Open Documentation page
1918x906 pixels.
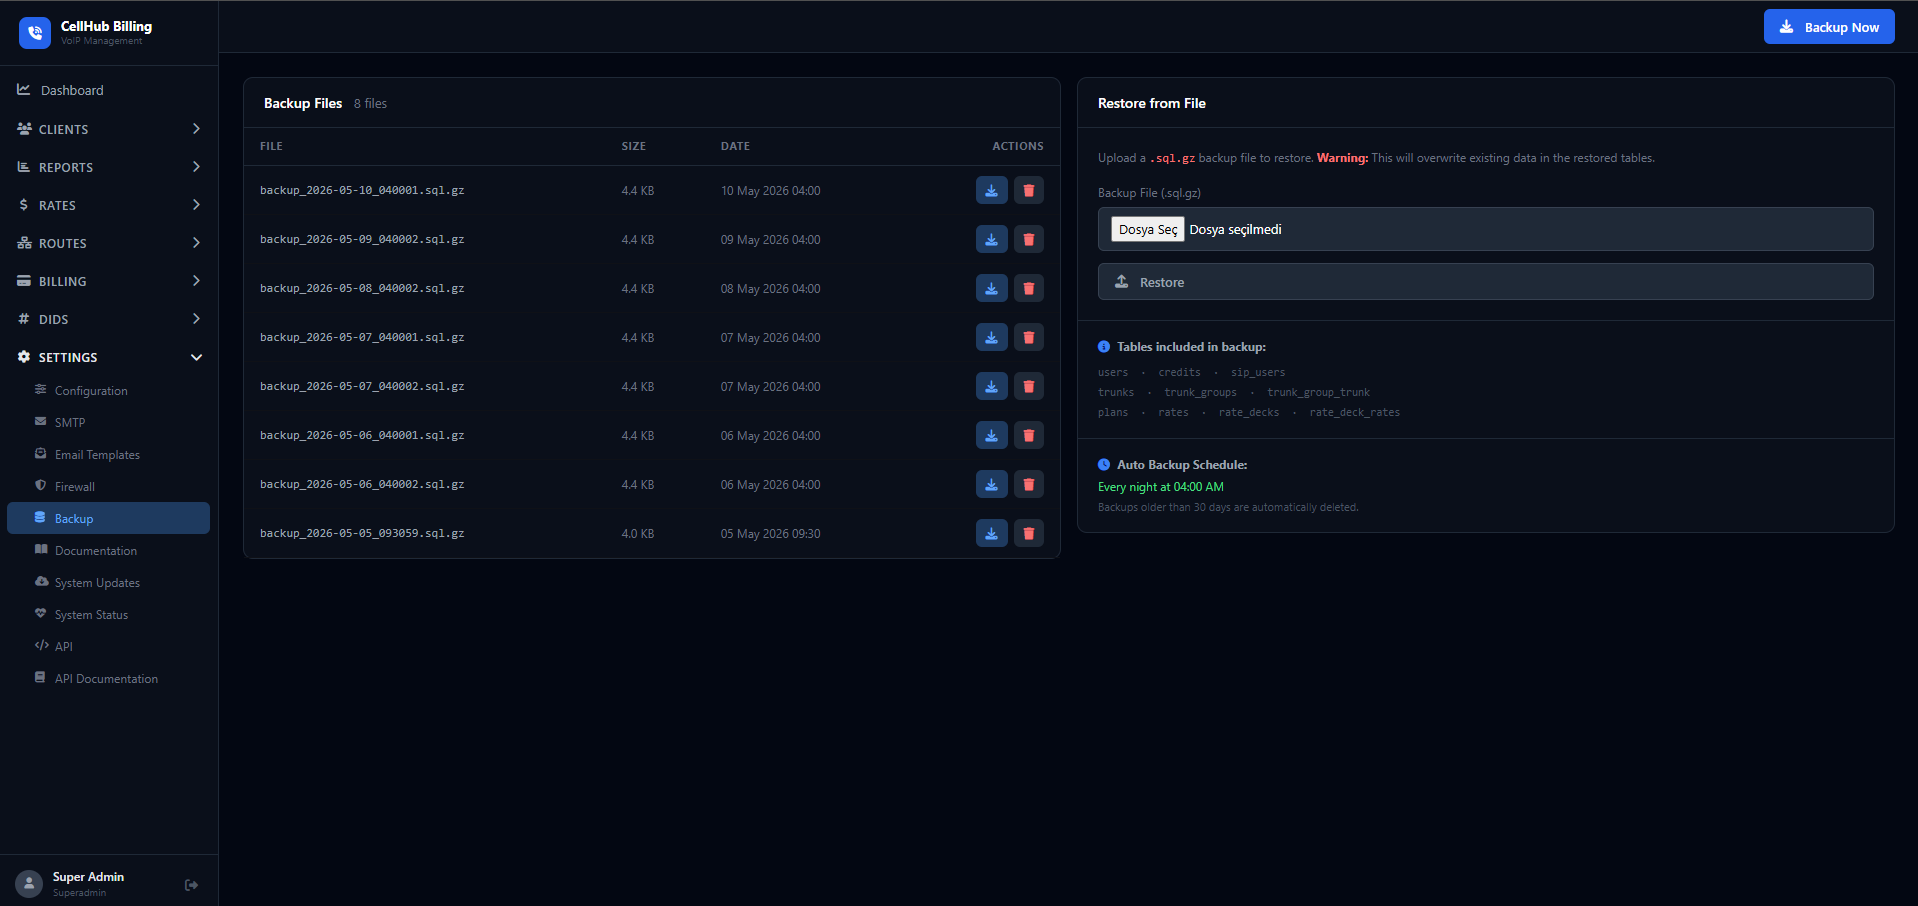108,550
